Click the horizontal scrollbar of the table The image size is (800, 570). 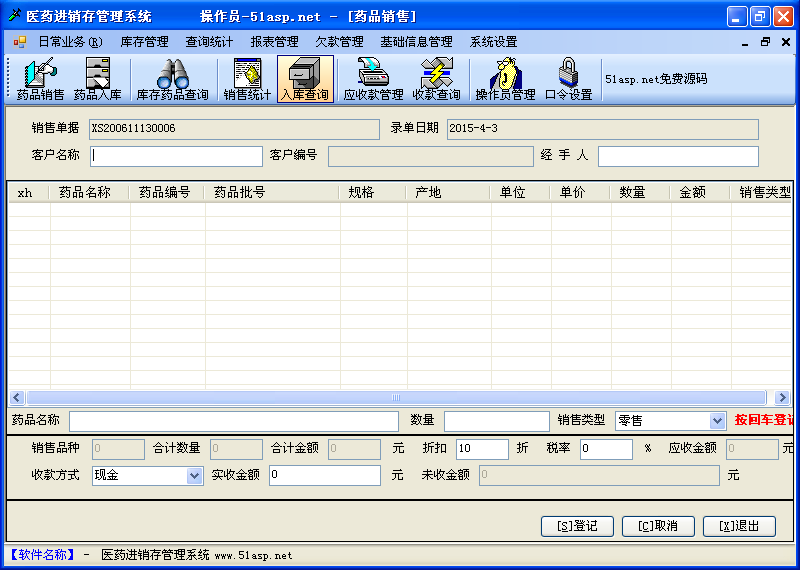(x=397, y=397)
